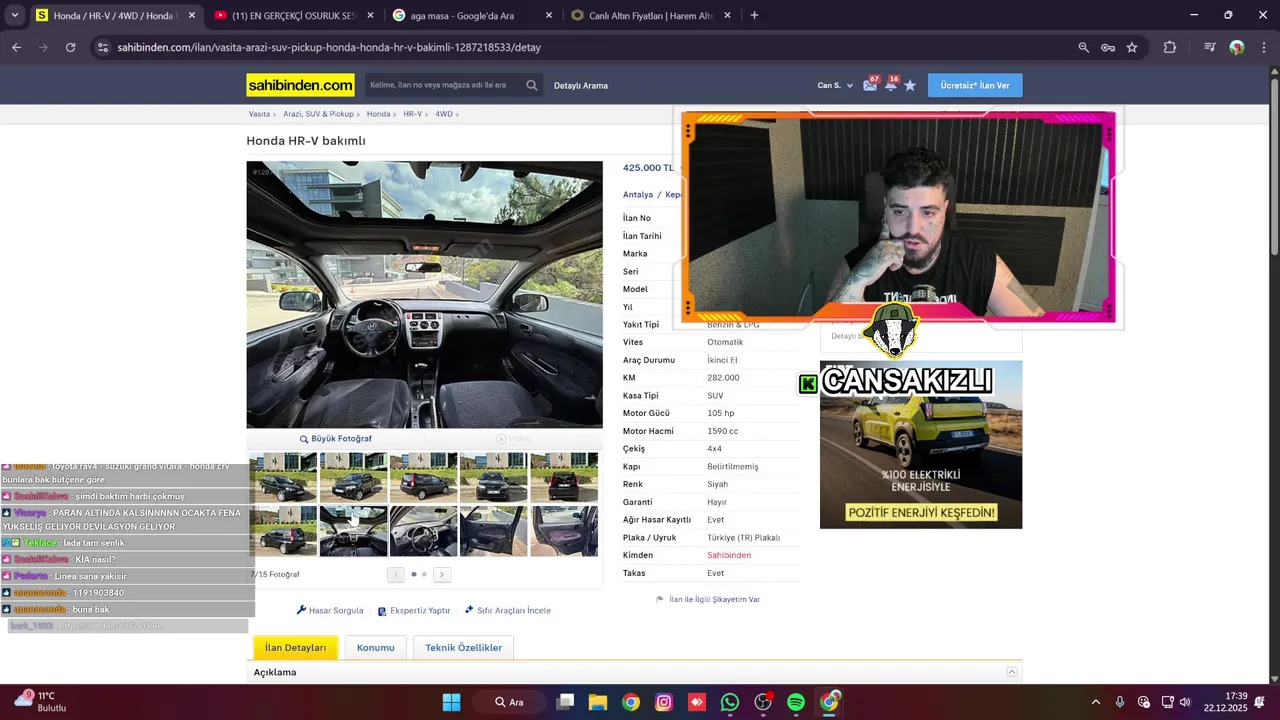Open new browser tab with plus button

coord(754,15)
